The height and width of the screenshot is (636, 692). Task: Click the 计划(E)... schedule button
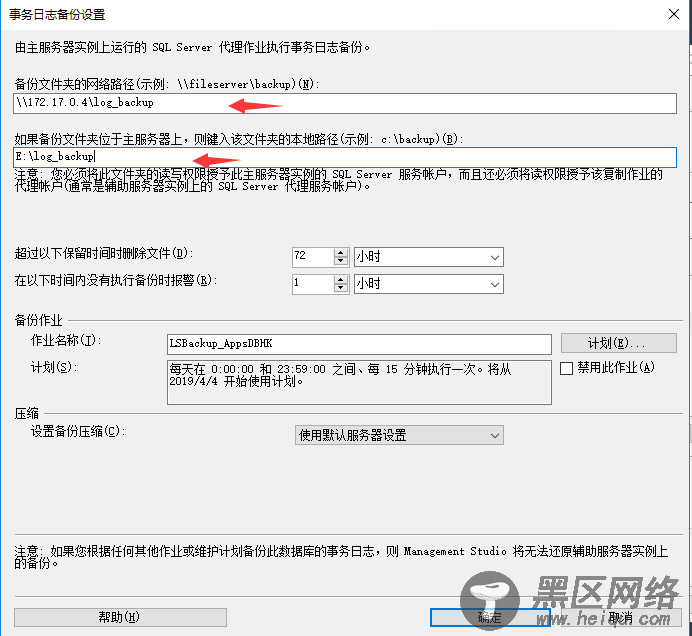point(618,343)
